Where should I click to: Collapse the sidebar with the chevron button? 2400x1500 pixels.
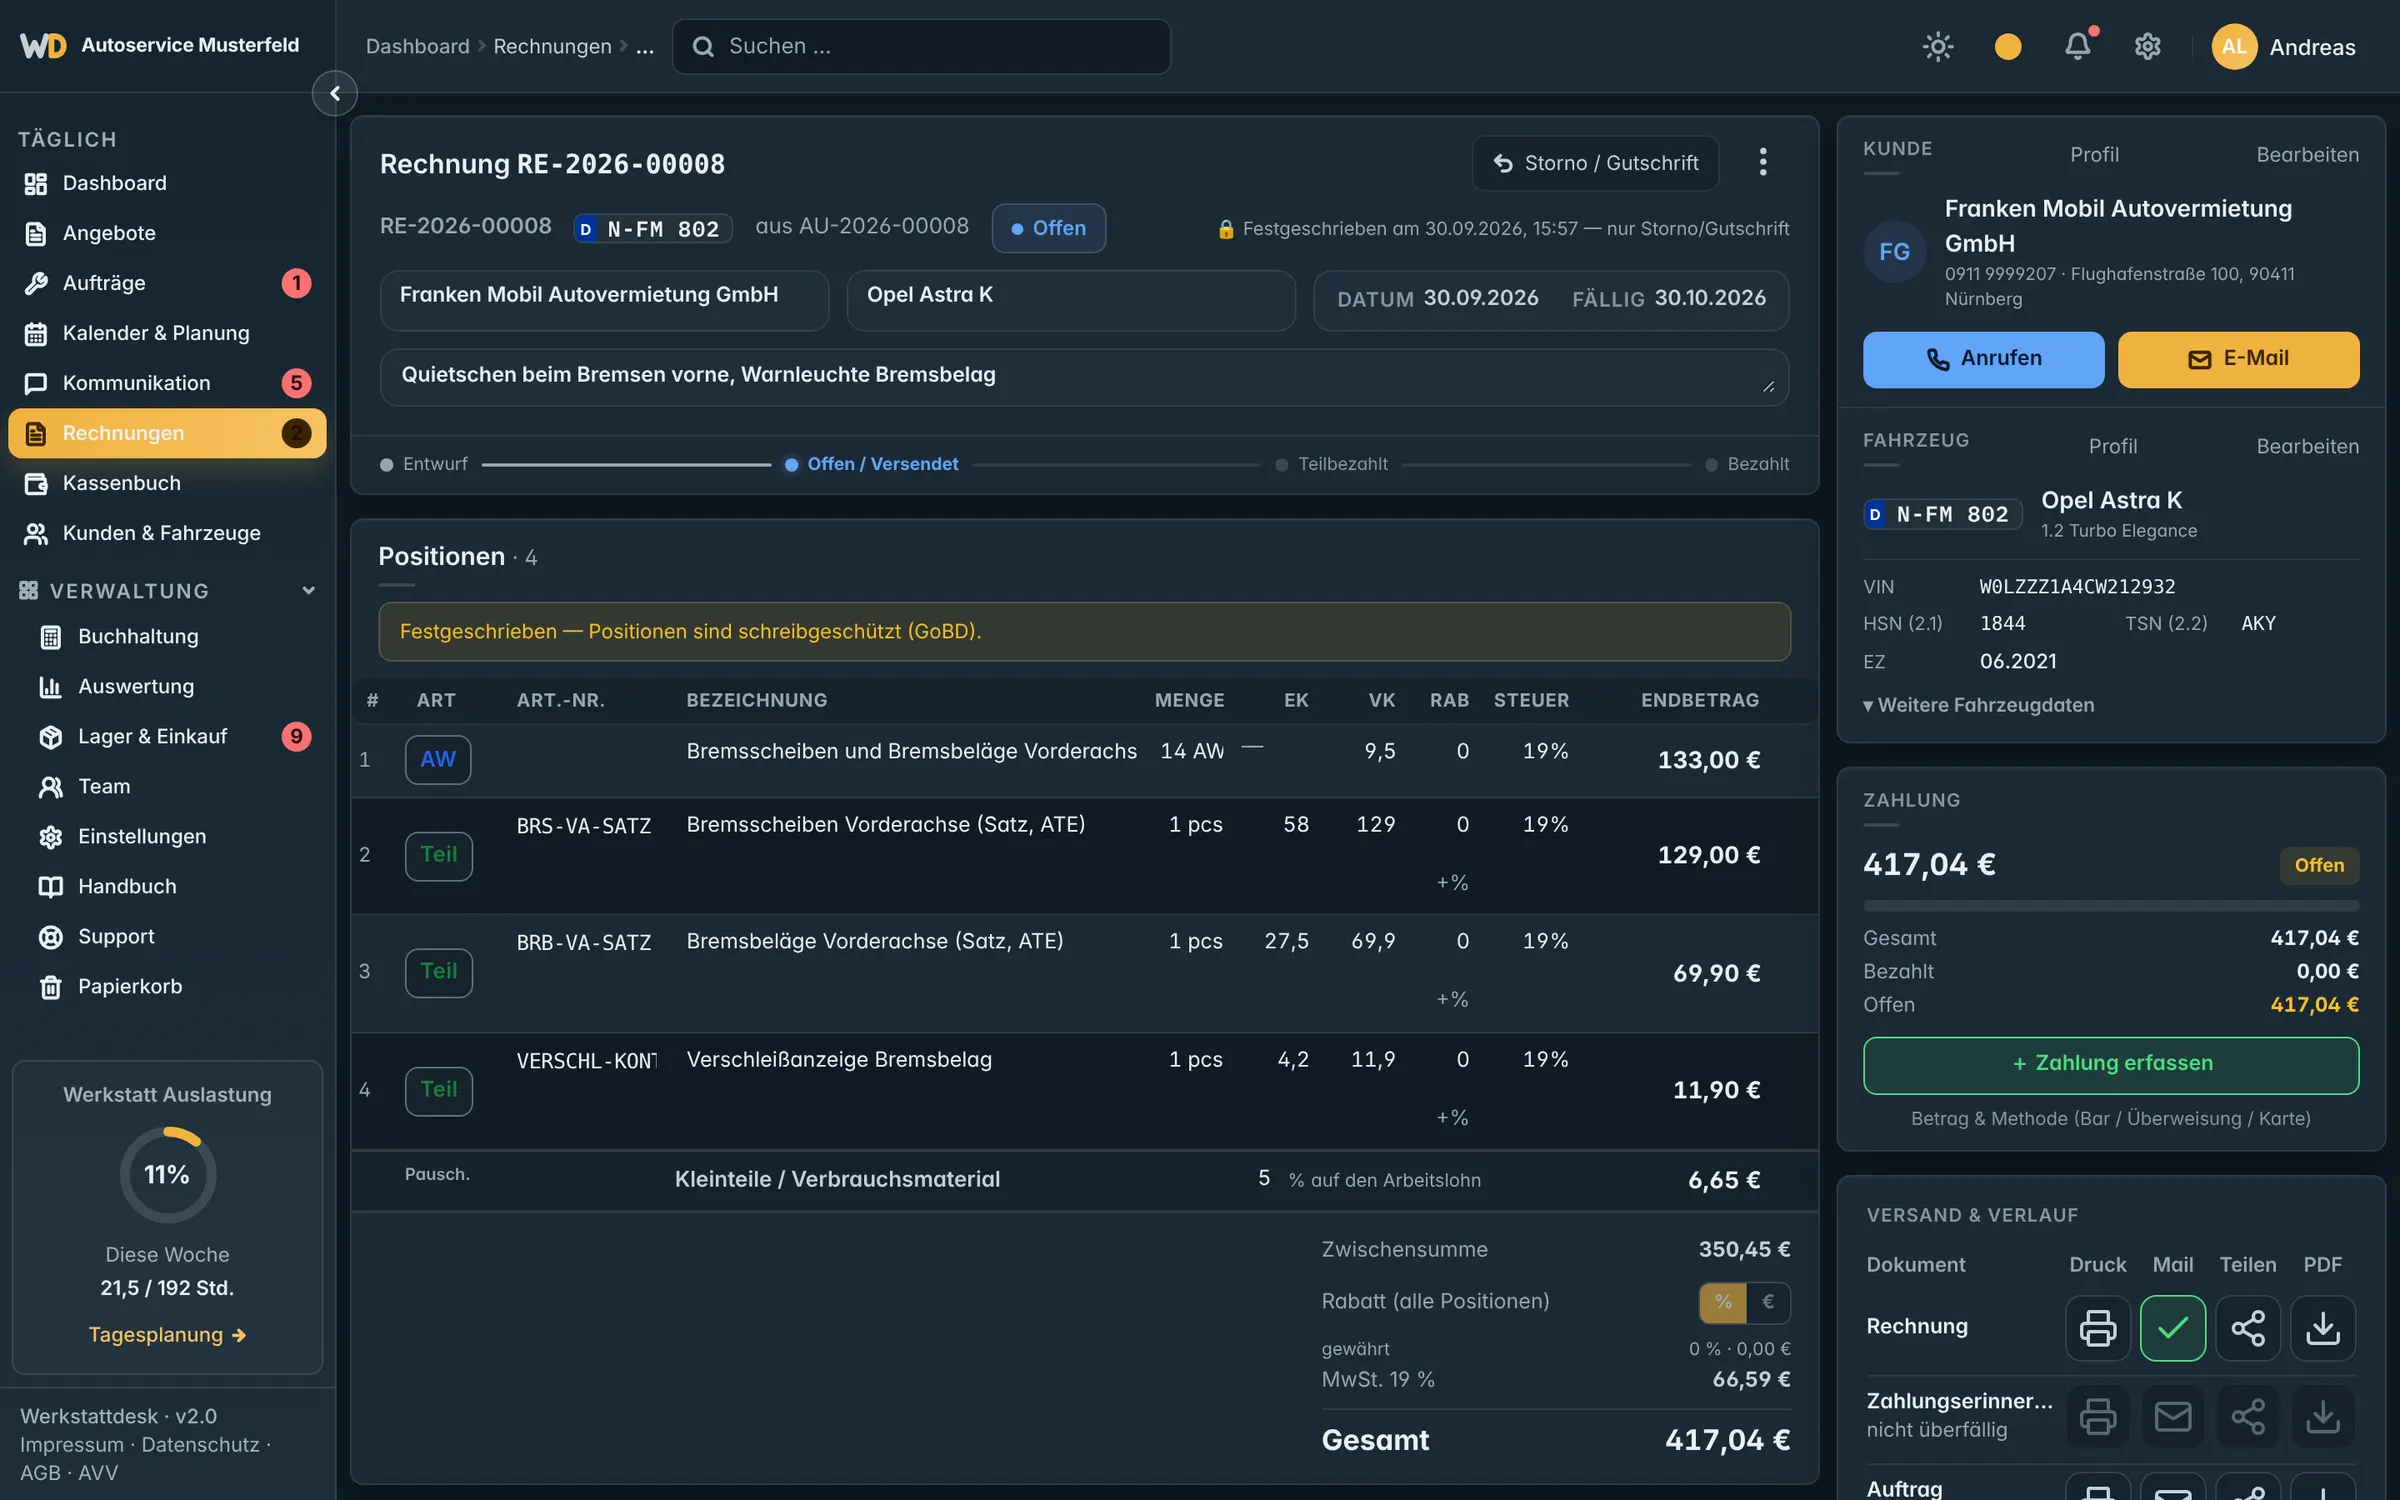pos(335,93)
